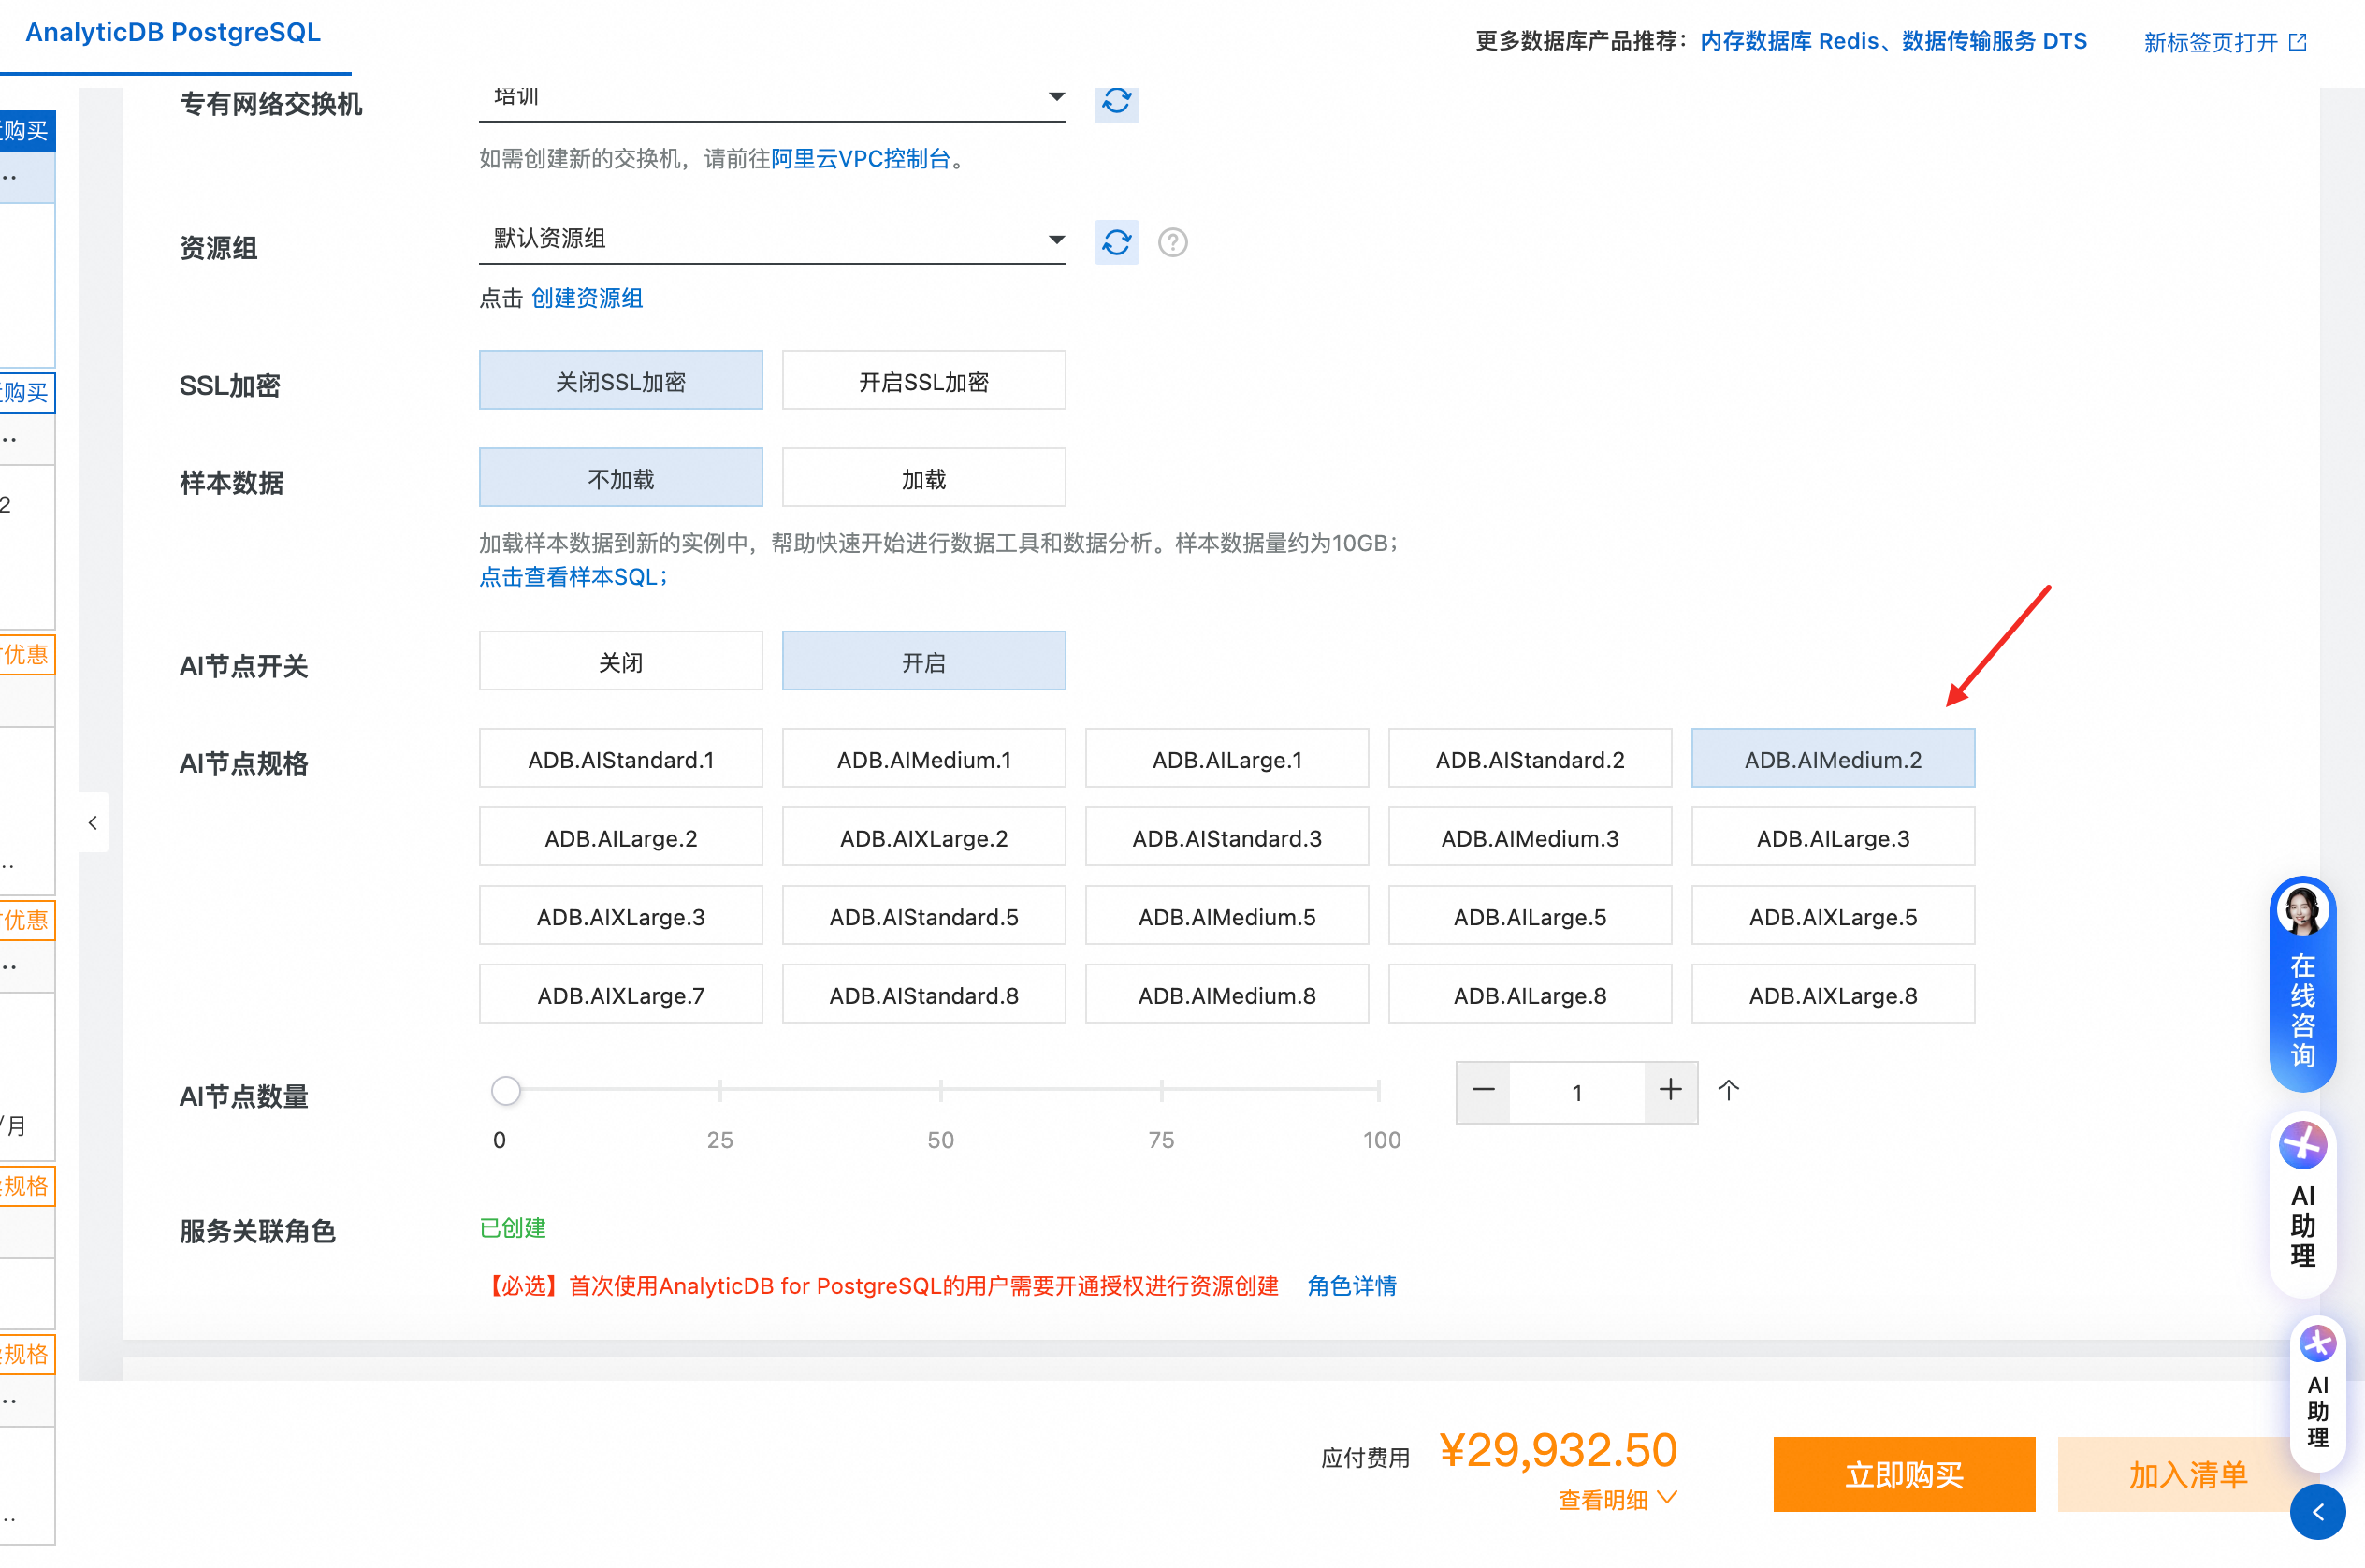Click 创建资源组 link
Screen dimensions: 2365x1568
click(x=587, y=298)
